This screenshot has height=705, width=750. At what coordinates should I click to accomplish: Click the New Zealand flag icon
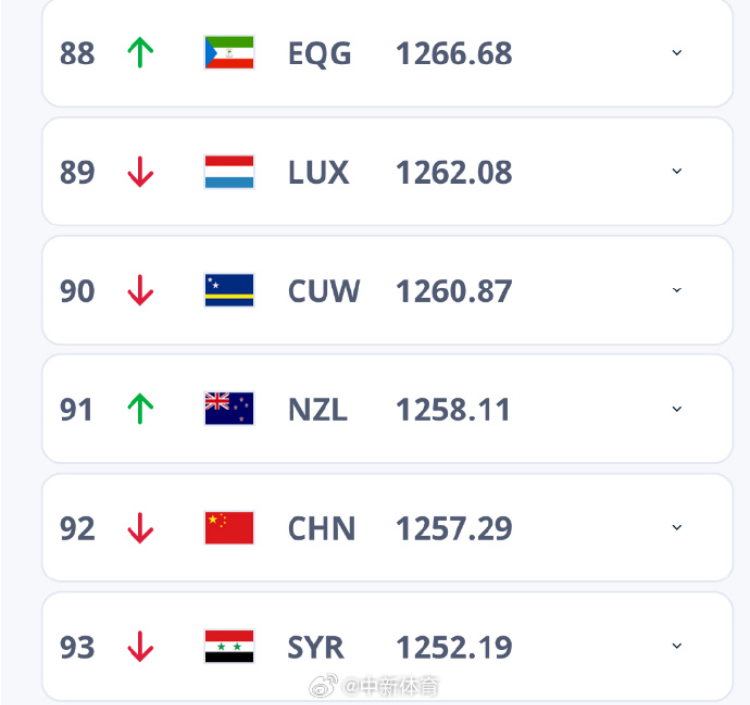point(229,409)
